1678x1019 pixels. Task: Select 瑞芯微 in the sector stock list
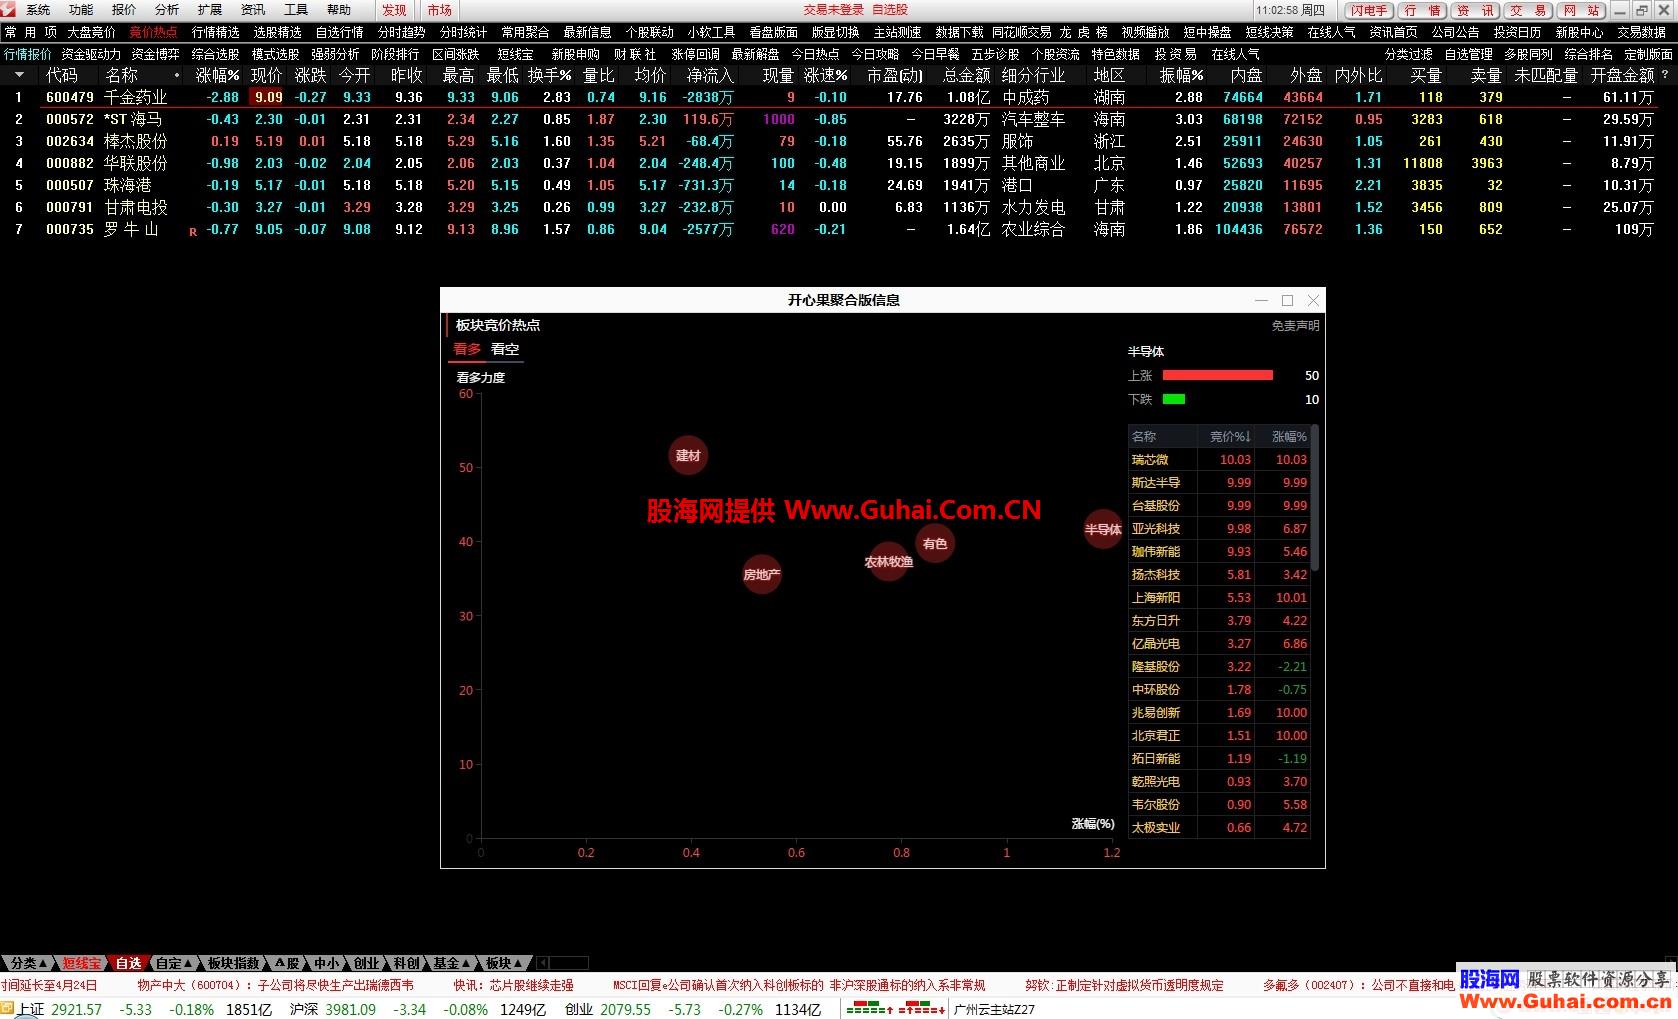coord(1219,460)
